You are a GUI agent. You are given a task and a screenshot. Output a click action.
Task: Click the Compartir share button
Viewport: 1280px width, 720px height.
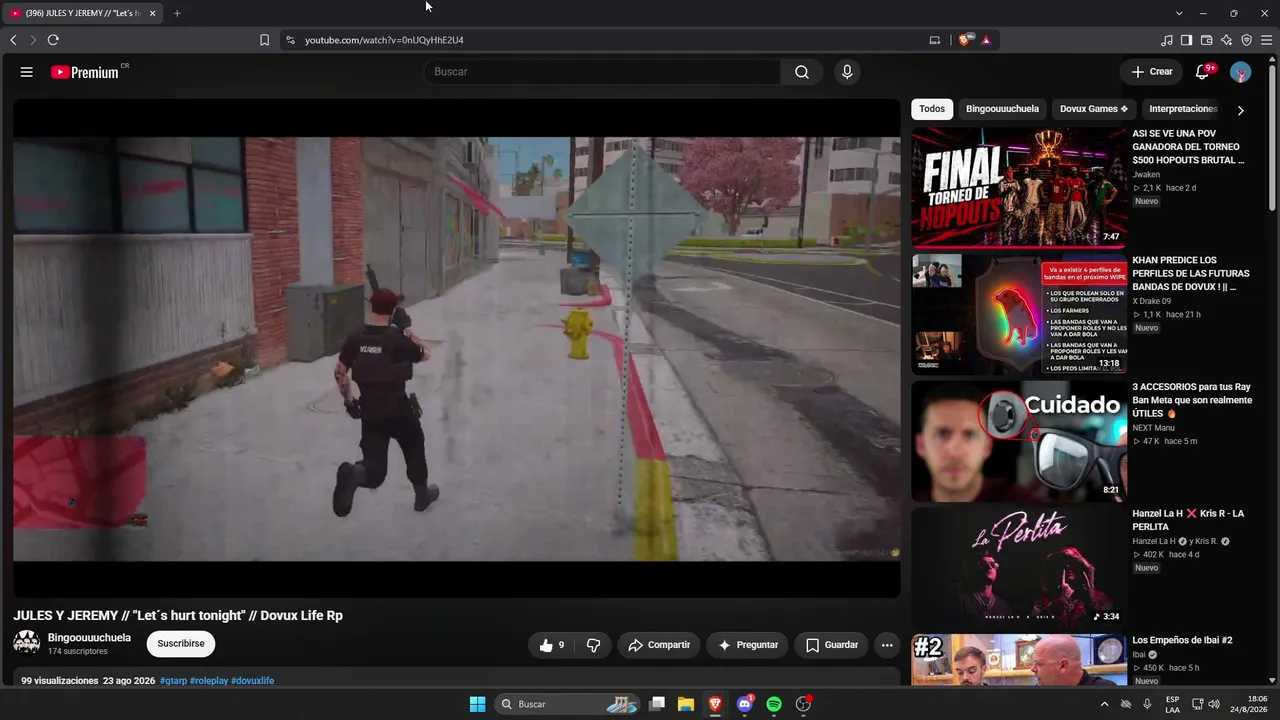coord(659,645)
